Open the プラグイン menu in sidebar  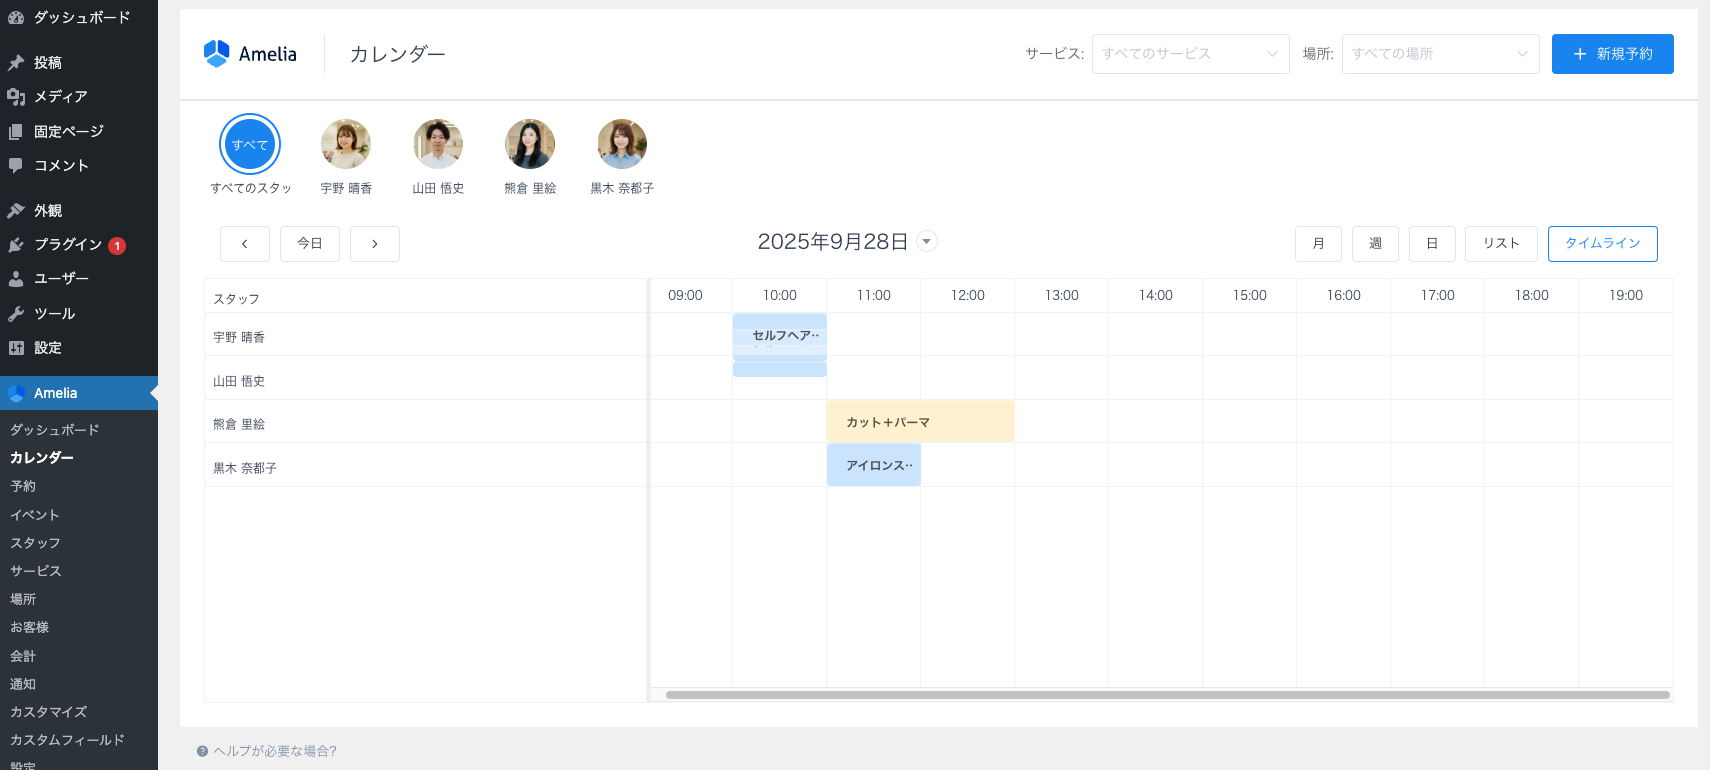pos(68,245)
